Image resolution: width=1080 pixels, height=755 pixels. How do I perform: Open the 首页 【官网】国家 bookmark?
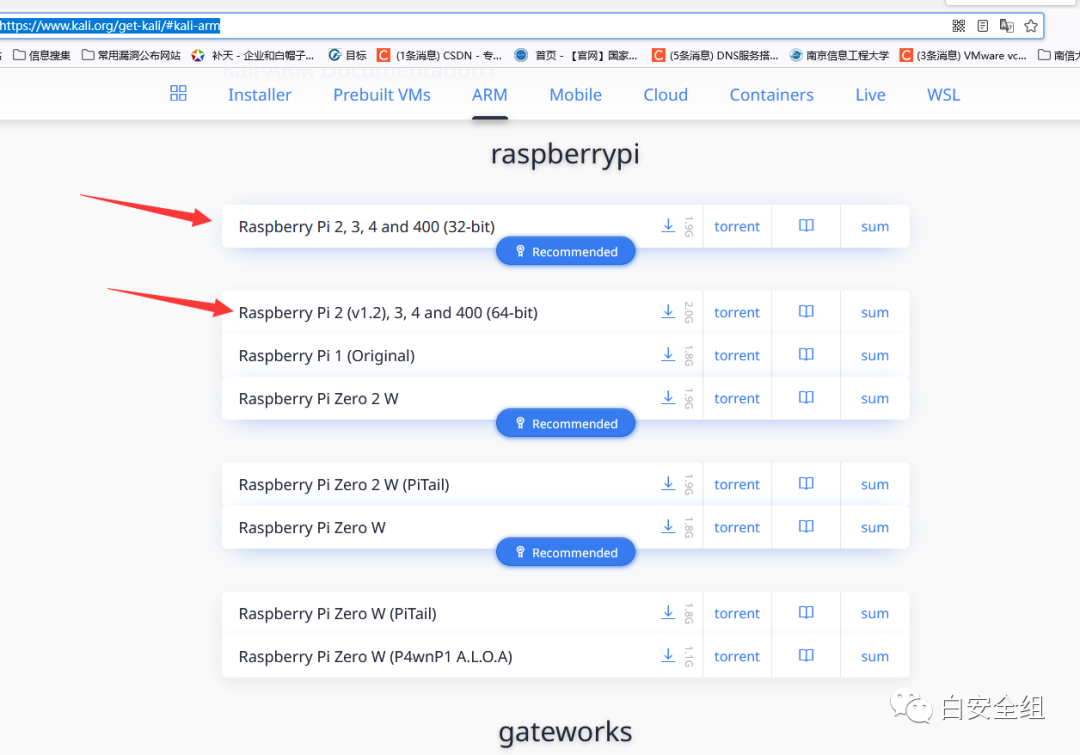tap(576, 55)
